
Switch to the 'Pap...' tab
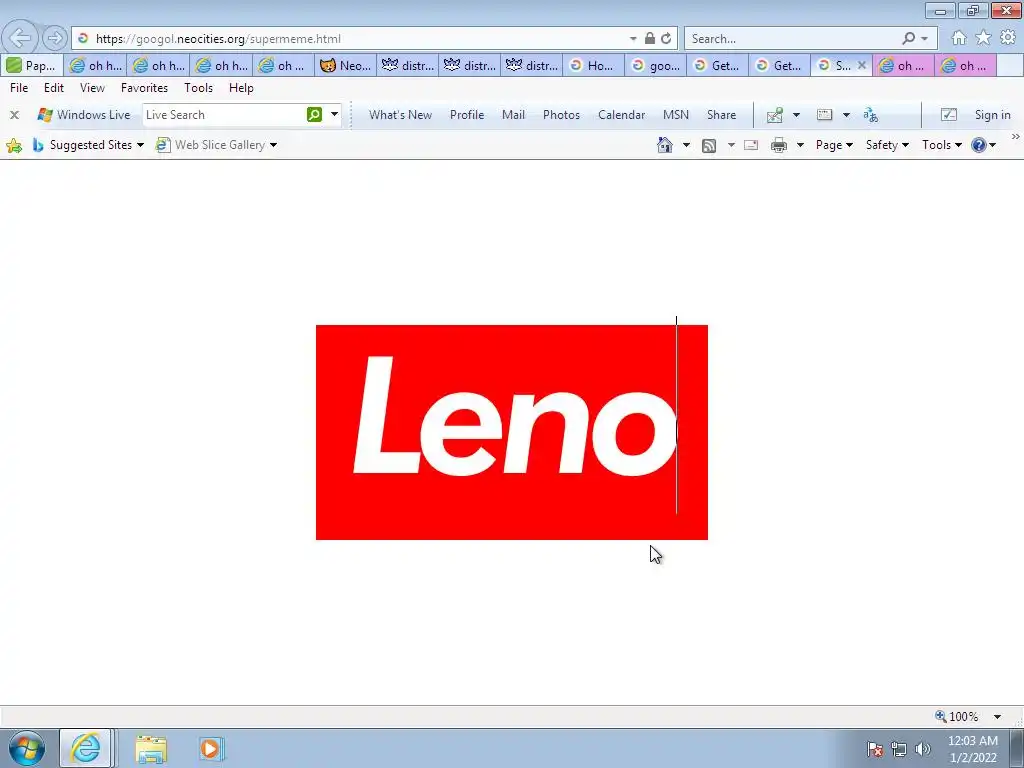click(32, 65)
